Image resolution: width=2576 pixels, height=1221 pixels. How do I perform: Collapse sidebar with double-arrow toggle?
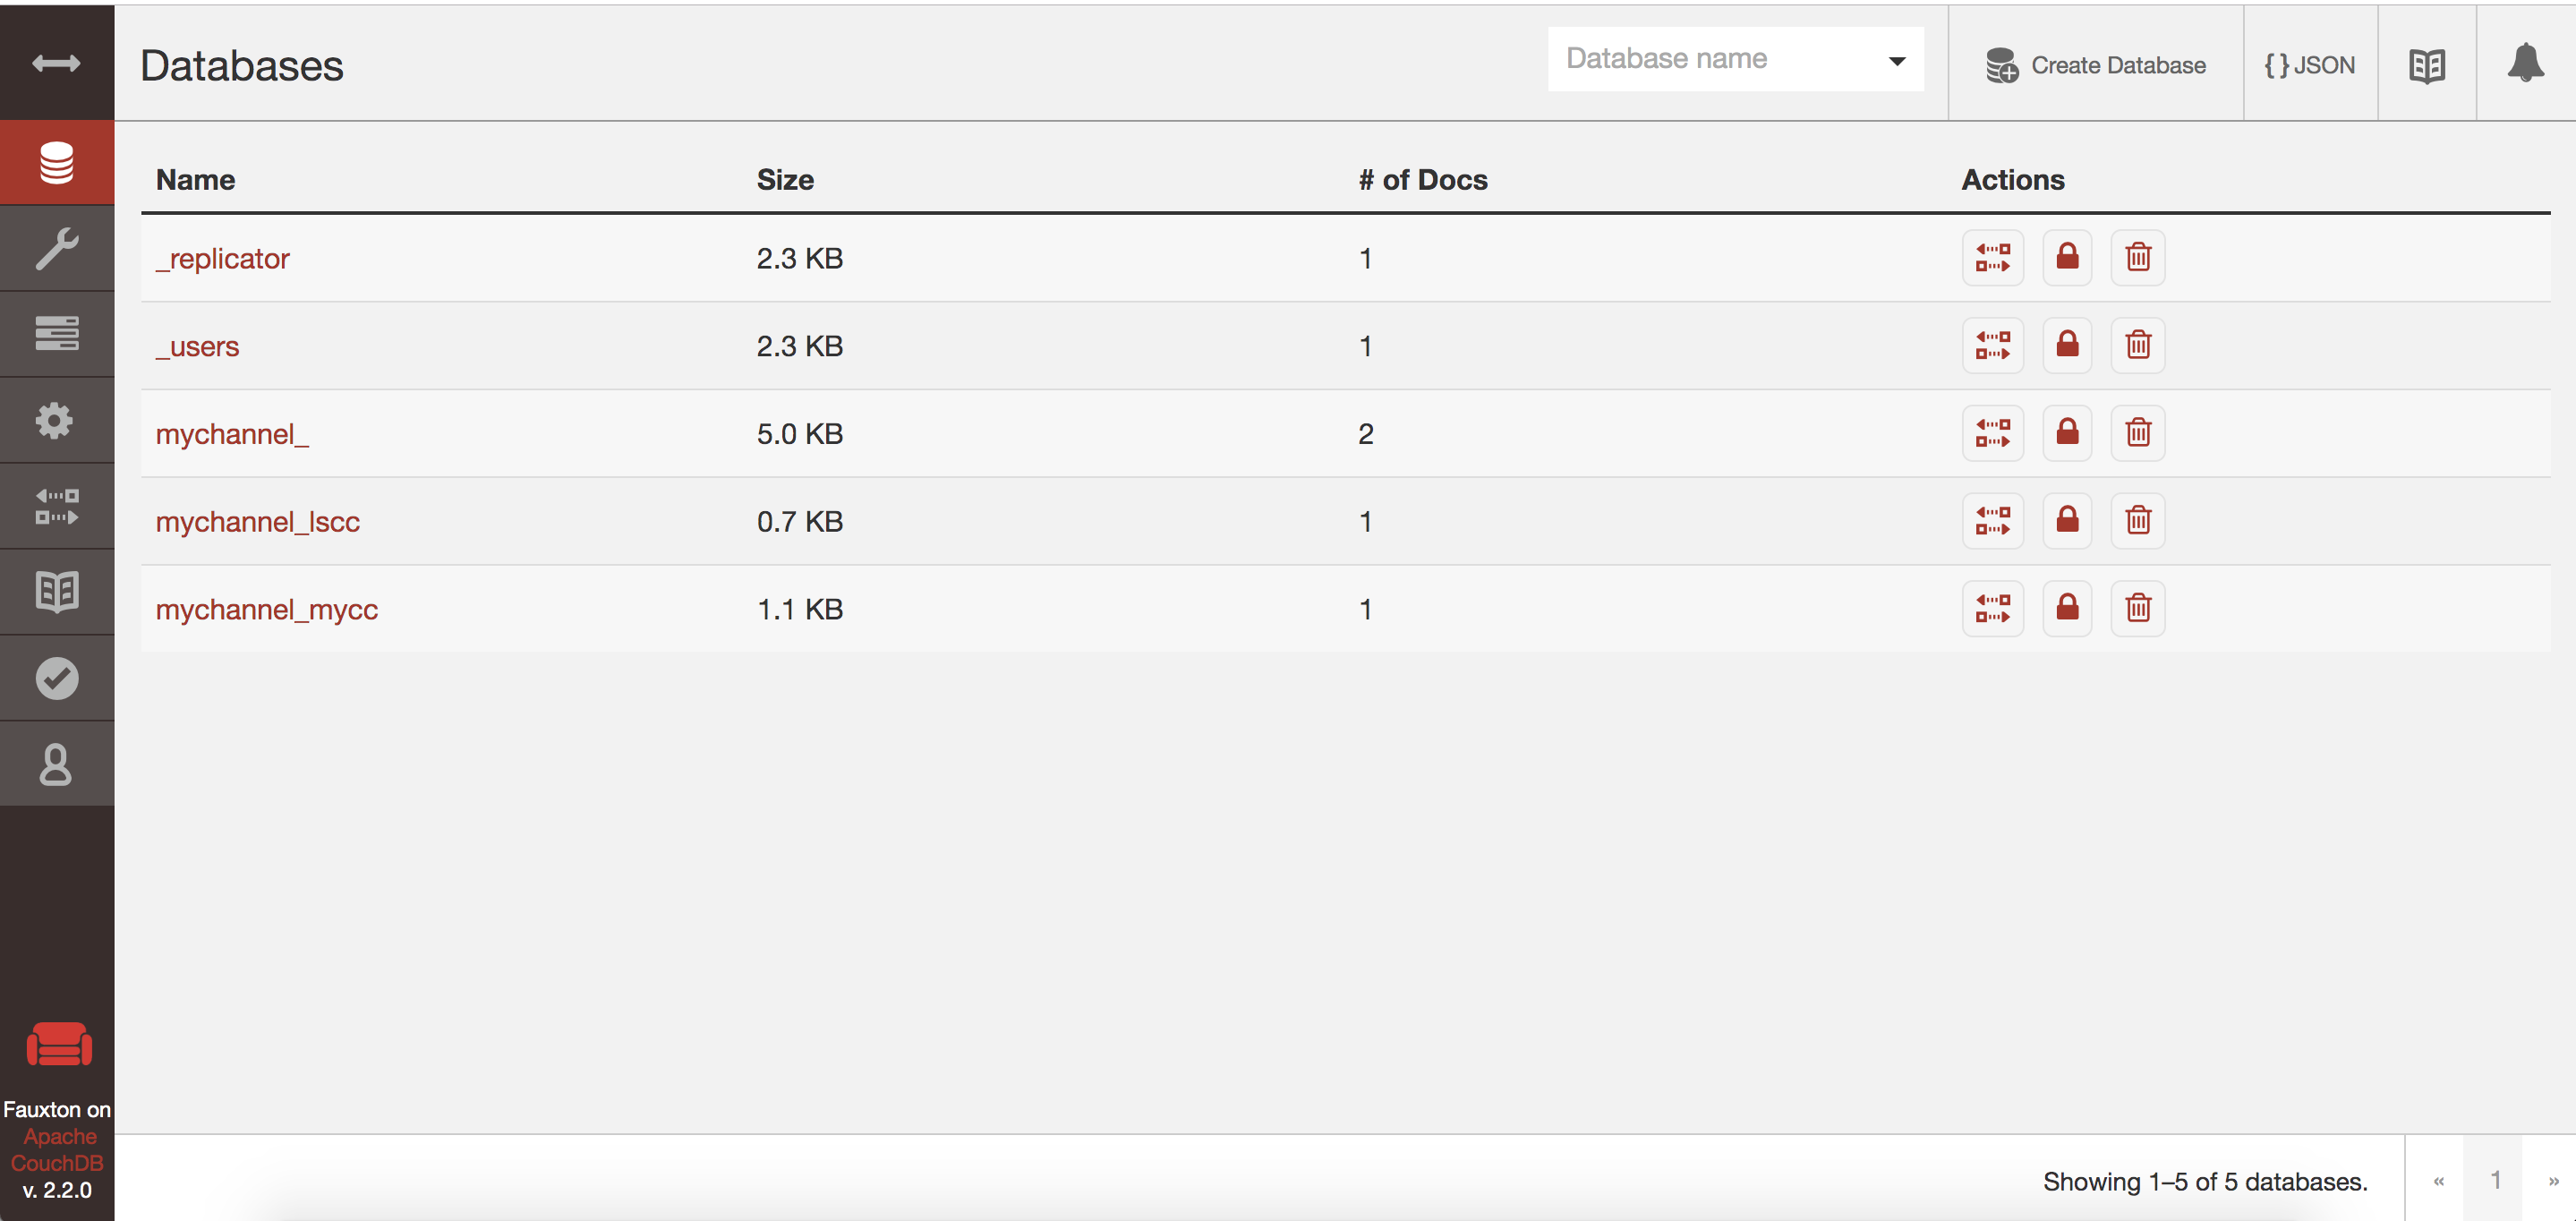tap(56, 64)
